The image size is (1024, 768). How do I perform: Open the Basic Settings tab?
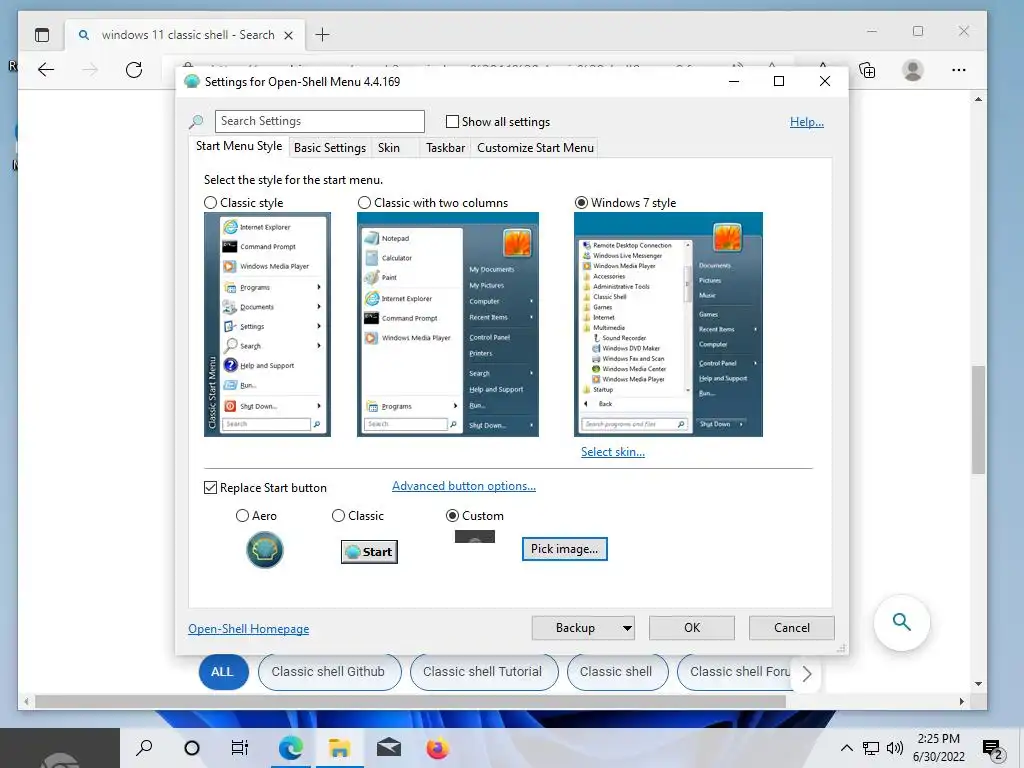tap(330, 148)
